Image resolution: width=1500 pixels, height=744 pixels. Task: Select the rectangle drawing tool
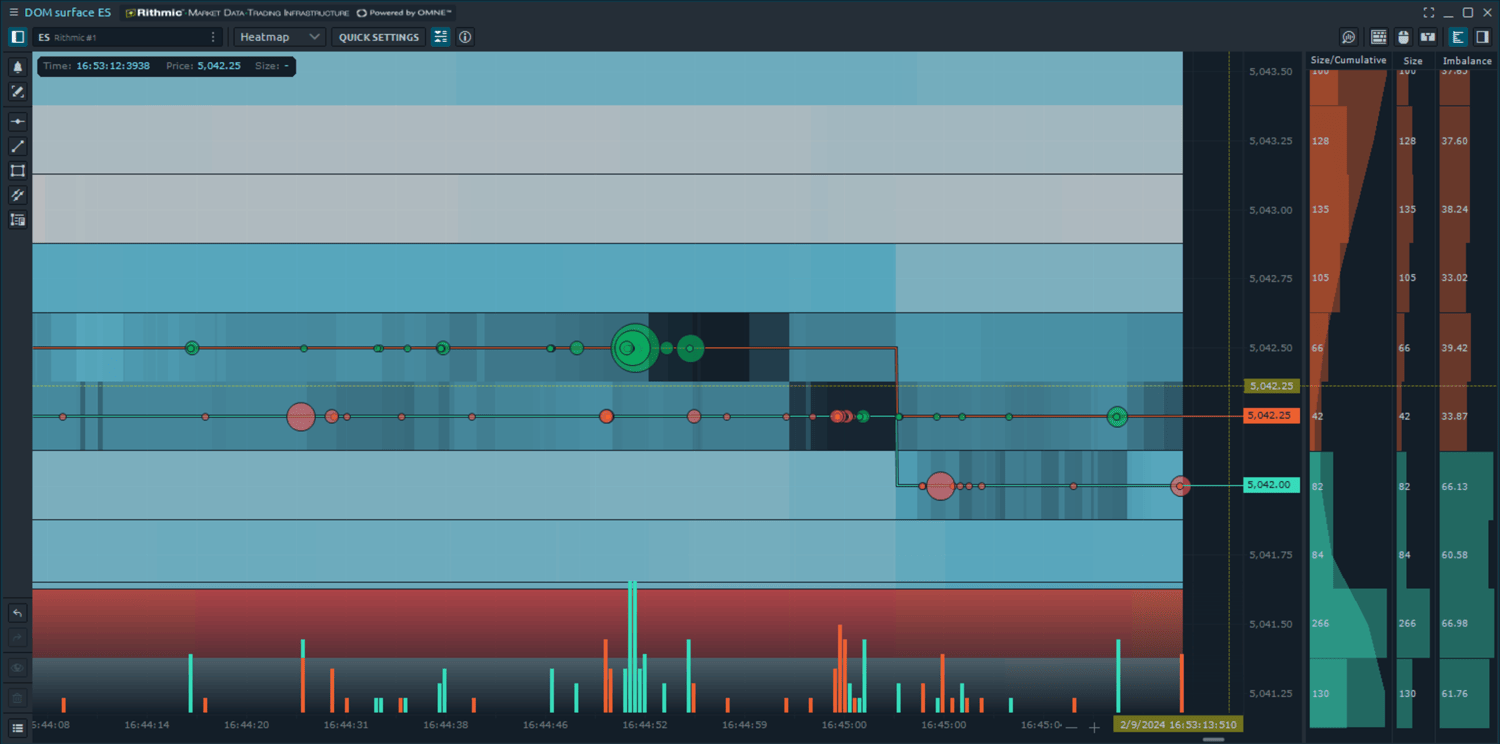[17, 171]
